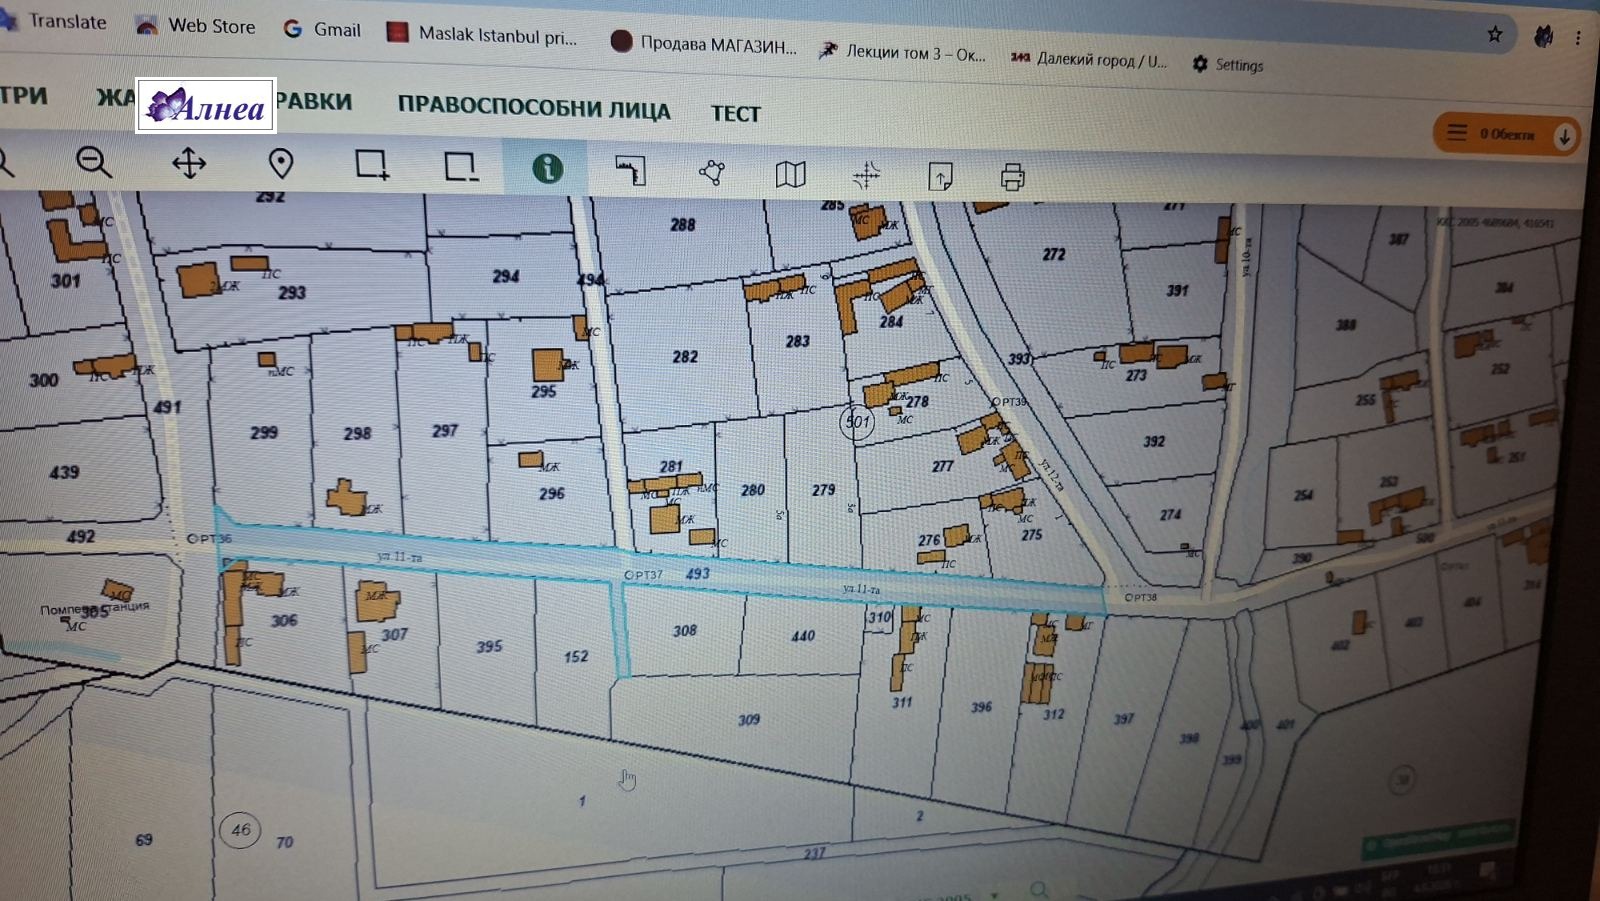This screenshot has height=901, width=1600.
Task: Open the Gmail bookmark
Action: (322, 29)
